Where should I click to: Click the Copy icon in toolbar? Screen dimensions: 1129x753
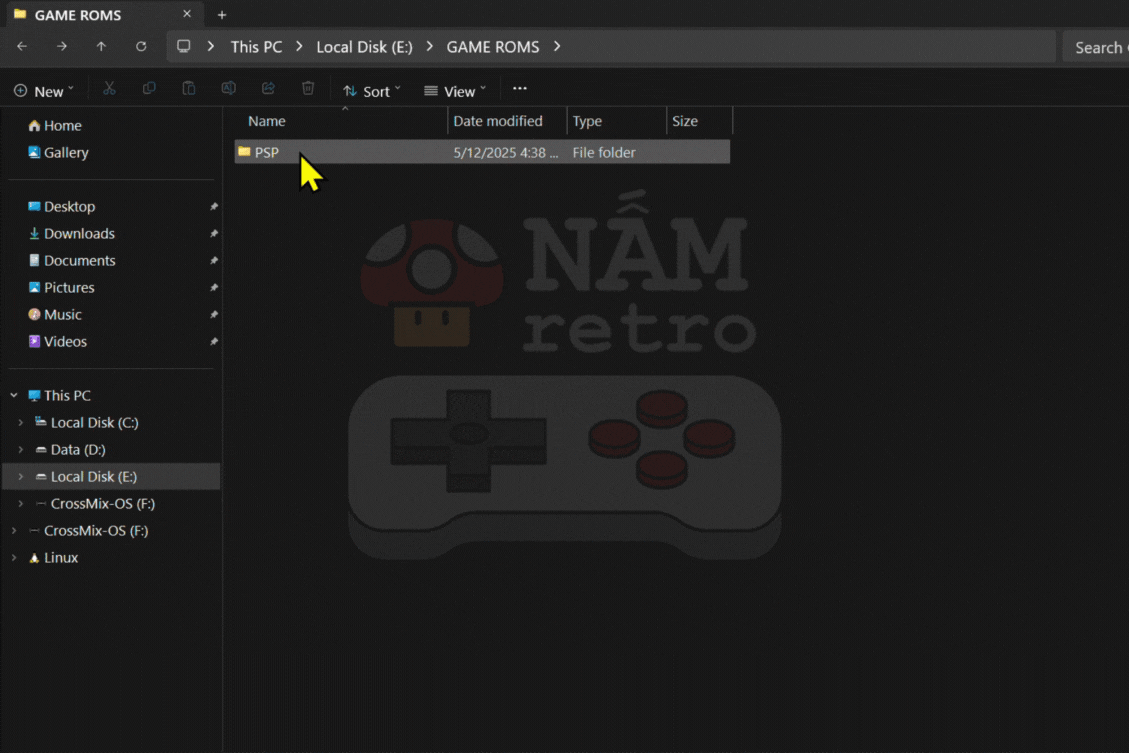(x=149, y=89)
